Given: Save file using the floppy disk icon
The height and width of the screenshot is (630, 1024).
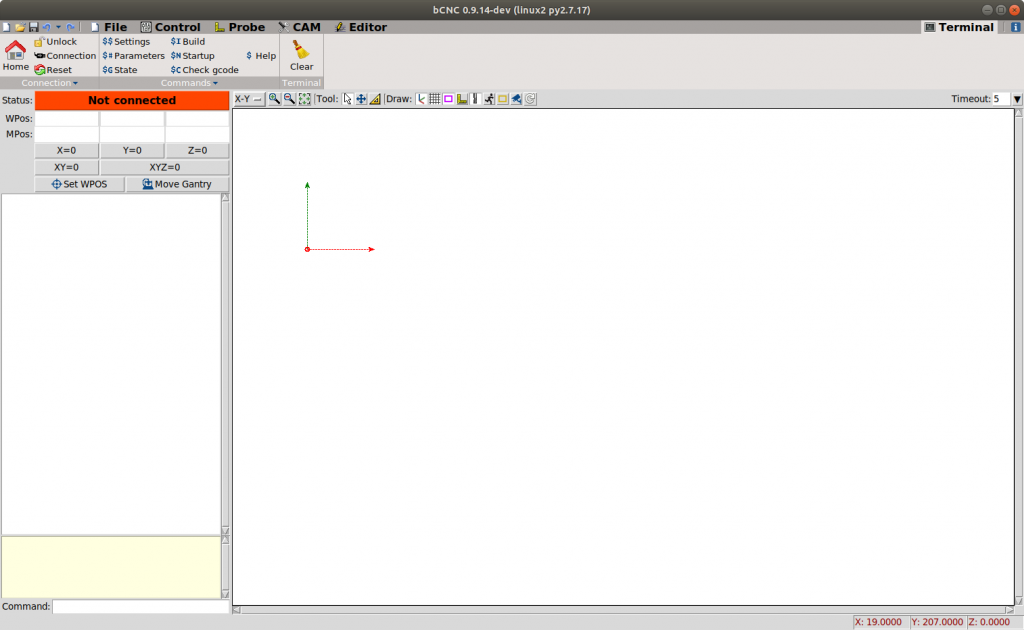Looking at the screenshot, I should click(33, 27).
